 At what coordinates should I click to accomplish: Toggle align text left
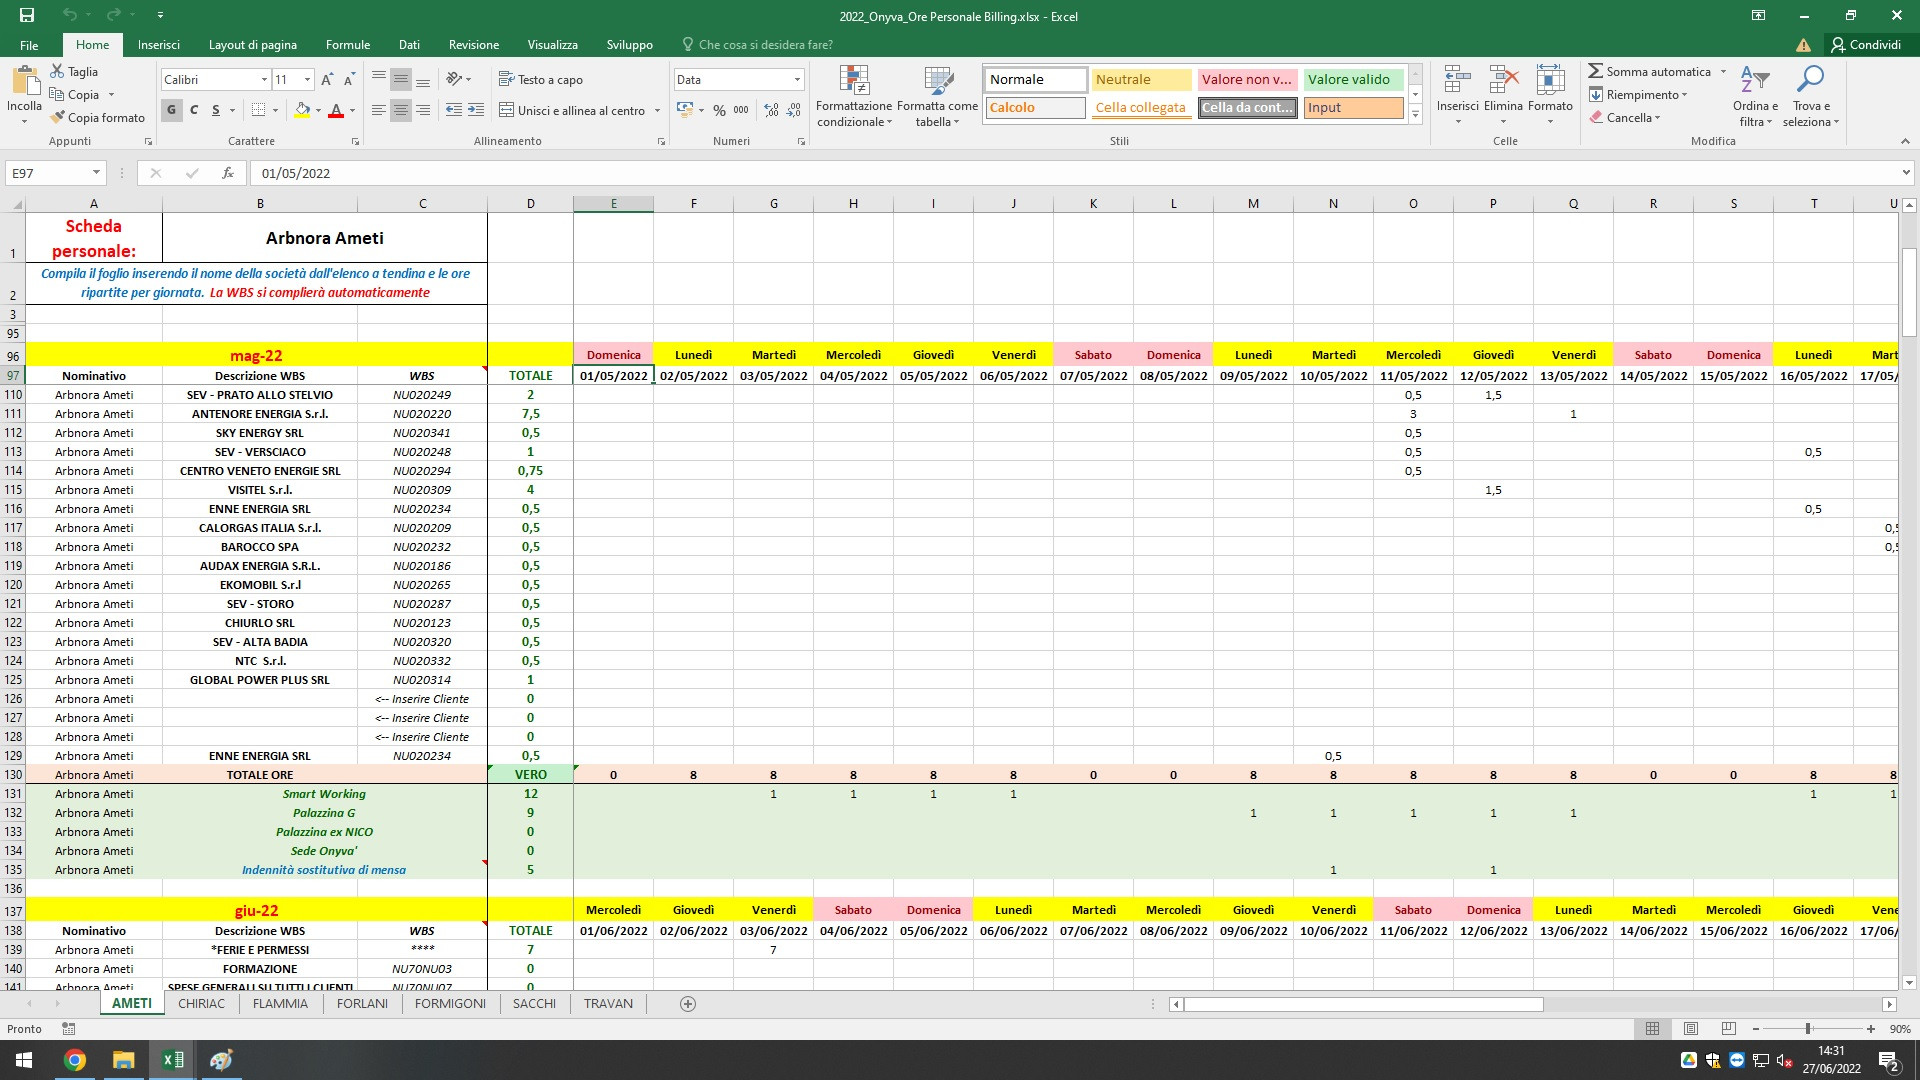click(378, 110)
